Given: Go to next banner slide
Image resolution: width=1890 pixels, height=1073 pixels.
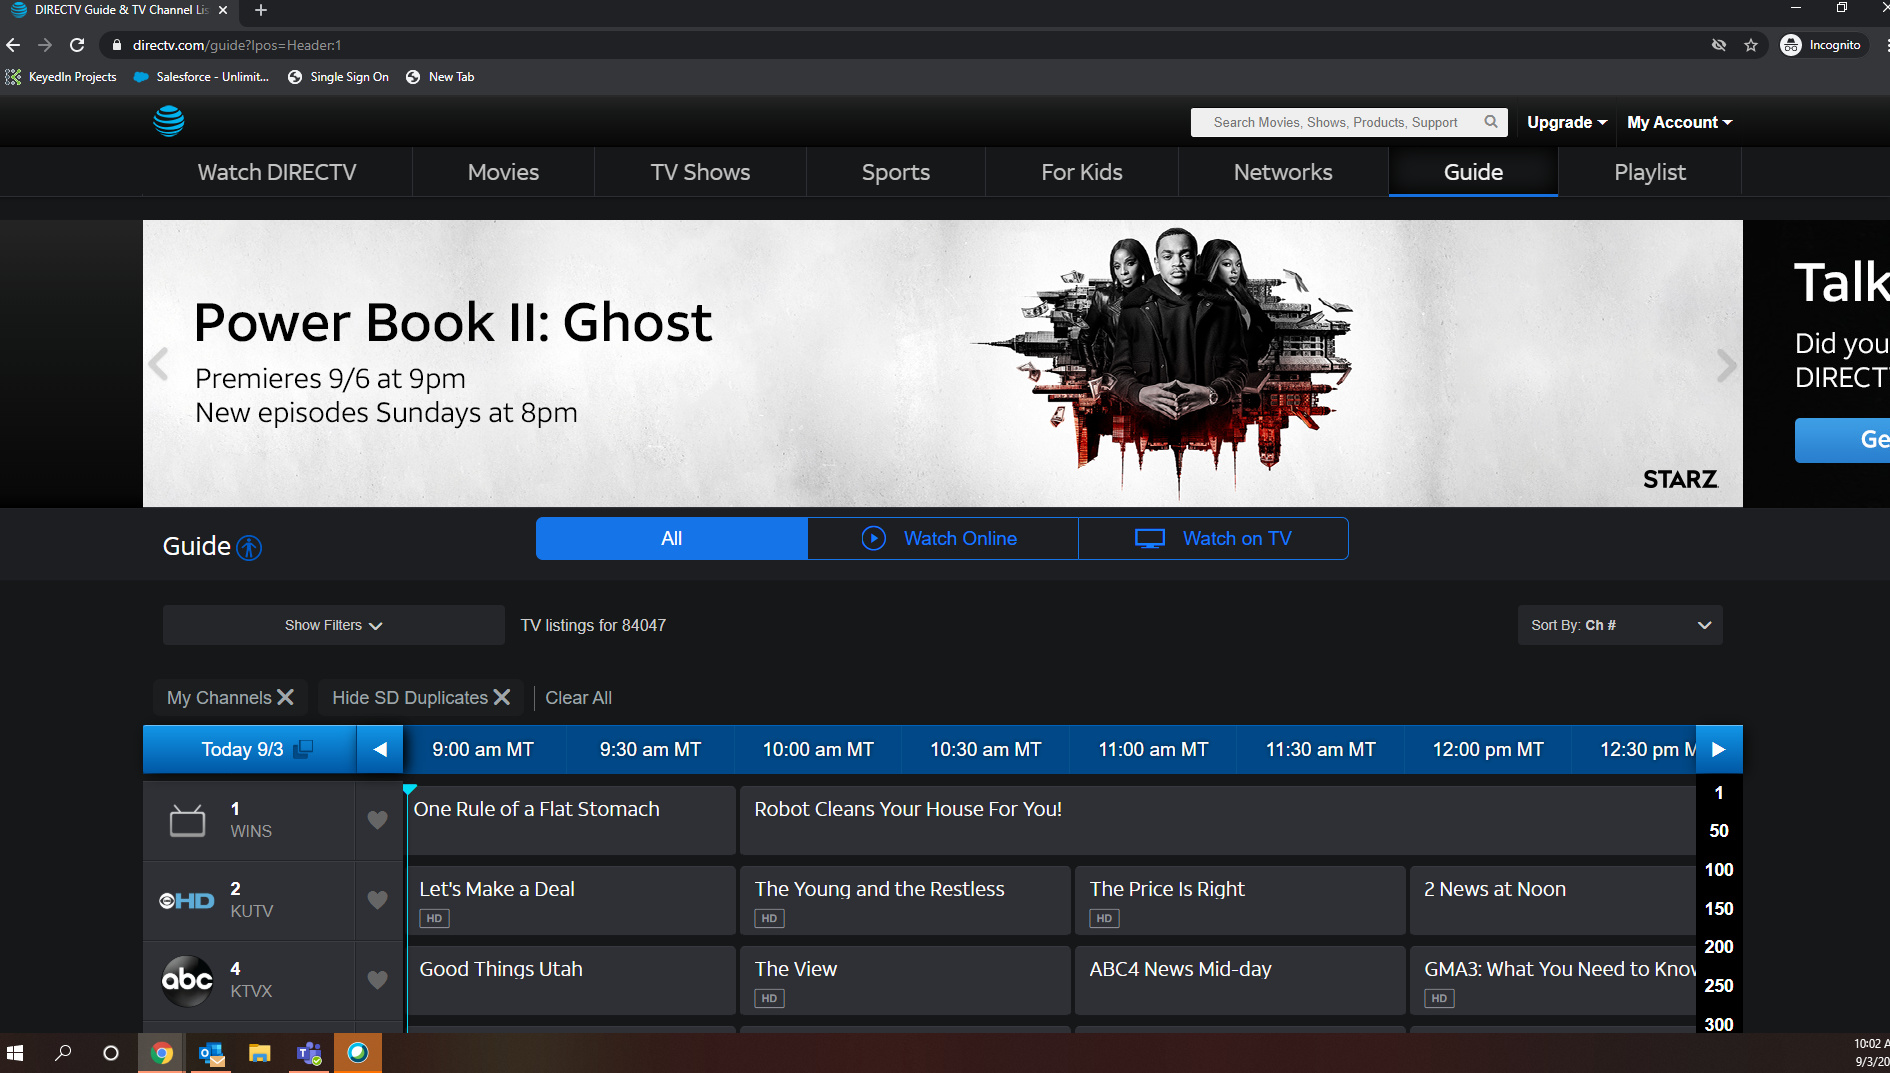Looking at the screenshot, I should click(1725, 365).
